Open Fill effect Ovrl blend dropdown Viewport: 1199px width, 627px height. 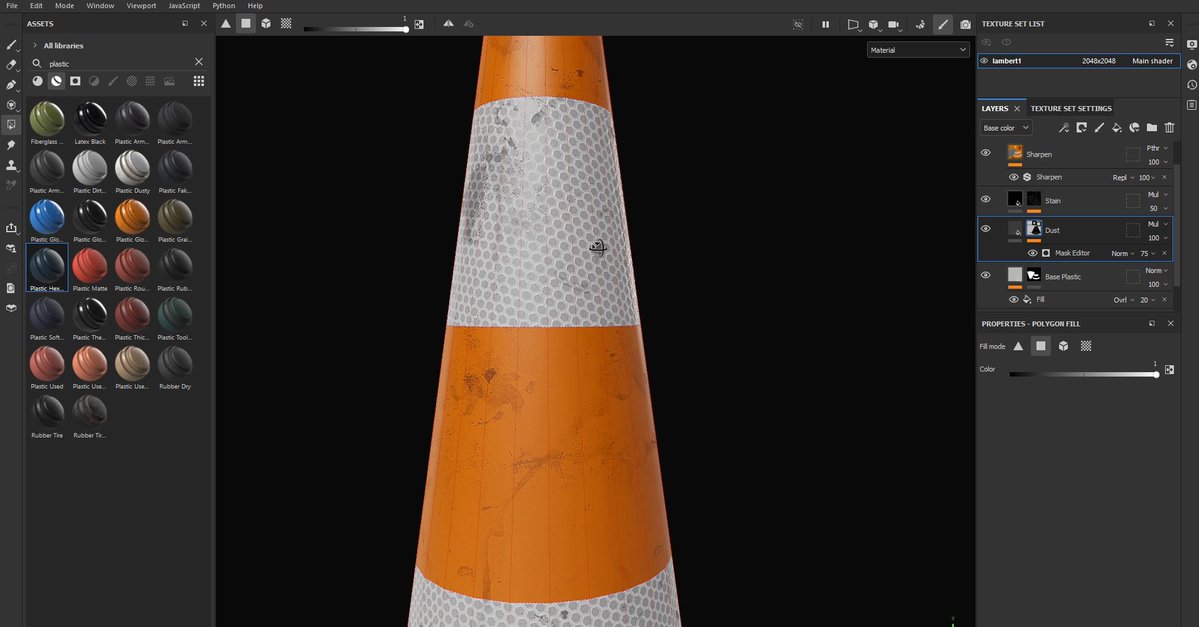[1124, 301]
